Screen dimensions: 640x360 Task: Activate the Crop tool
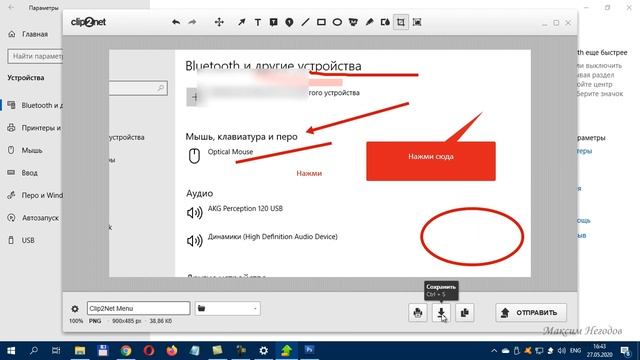pos(401,22)
